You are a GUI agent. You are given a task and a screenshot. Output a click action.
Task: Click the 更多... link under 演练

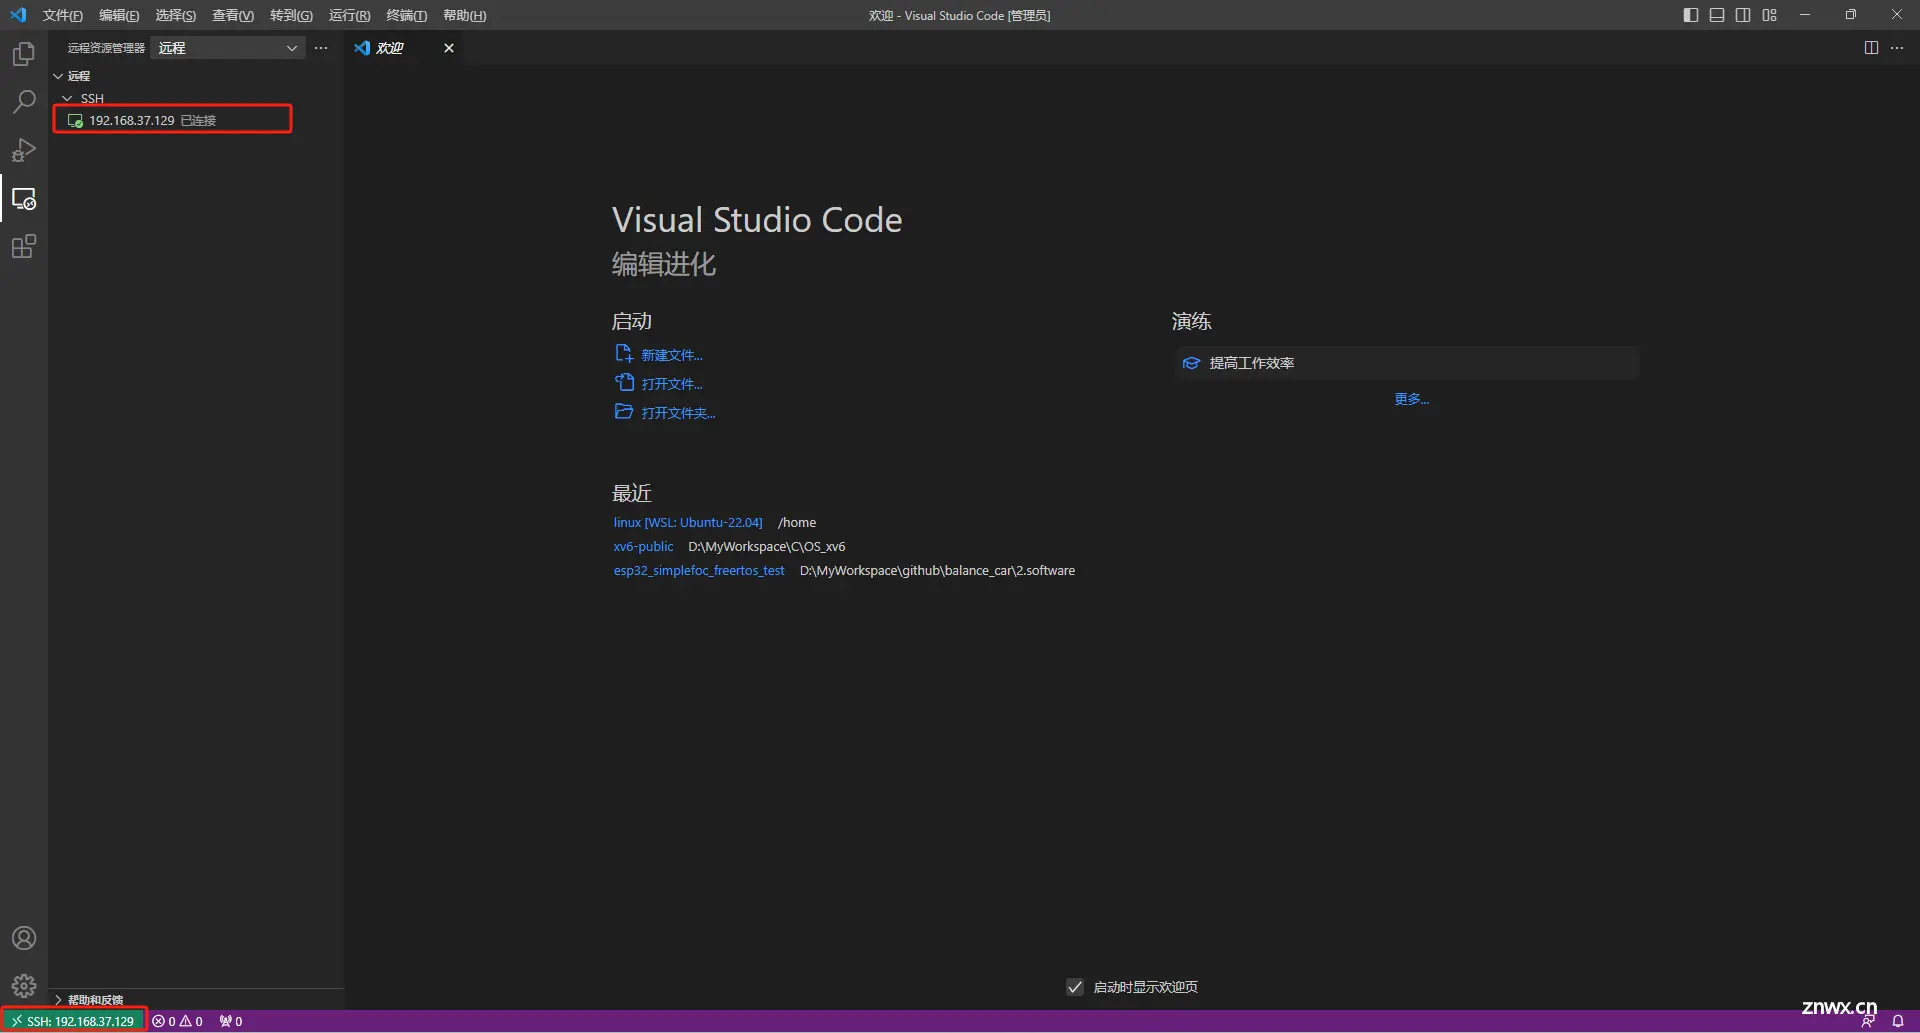[1411, 399]
